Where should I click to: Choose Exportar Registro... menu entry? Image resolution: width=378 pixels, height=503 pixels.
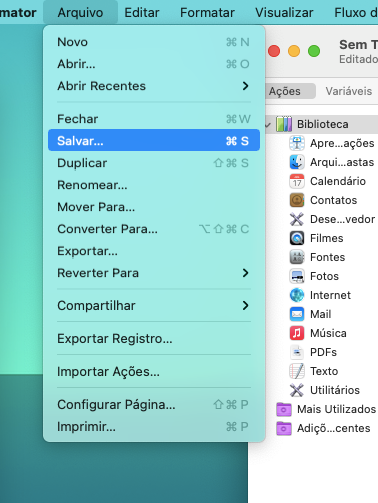tap(154, 338)
